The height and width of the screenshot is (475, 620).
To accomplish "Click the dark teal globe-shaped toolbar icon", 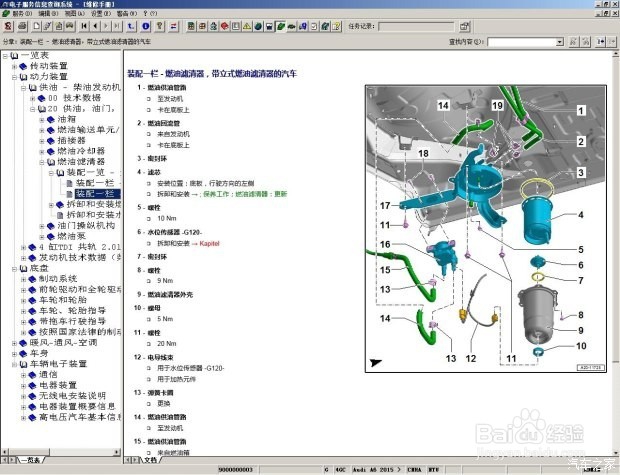I will coord(258,26).
